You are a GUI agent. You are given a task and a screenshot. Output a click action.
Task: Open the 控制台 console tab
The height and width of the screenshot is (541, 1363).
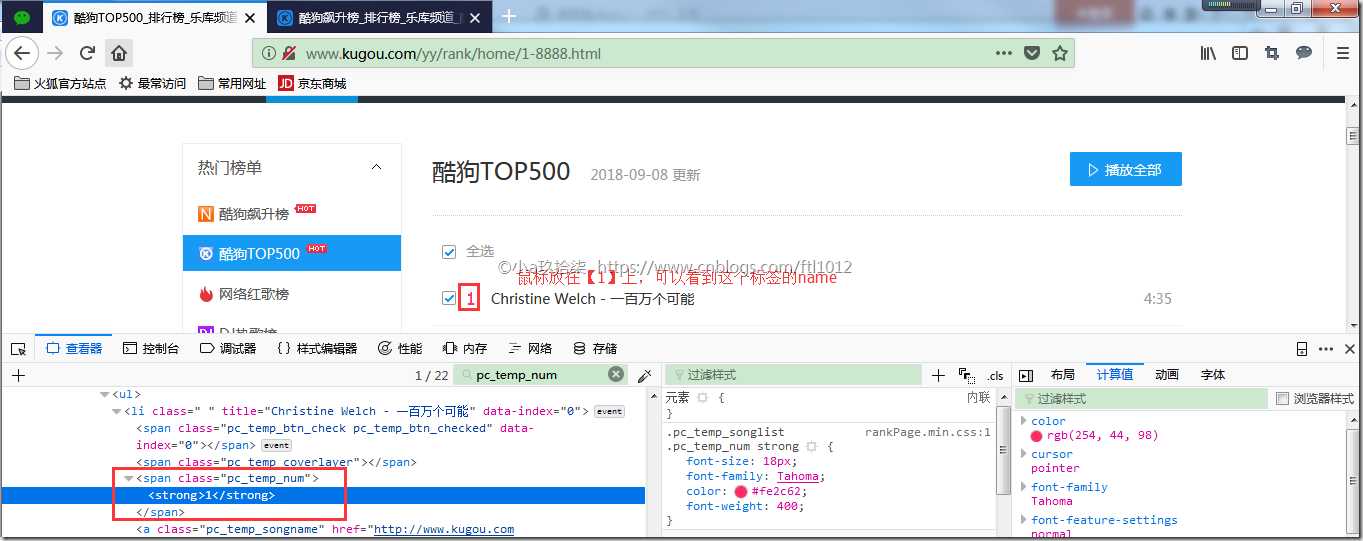click(151, 348)
